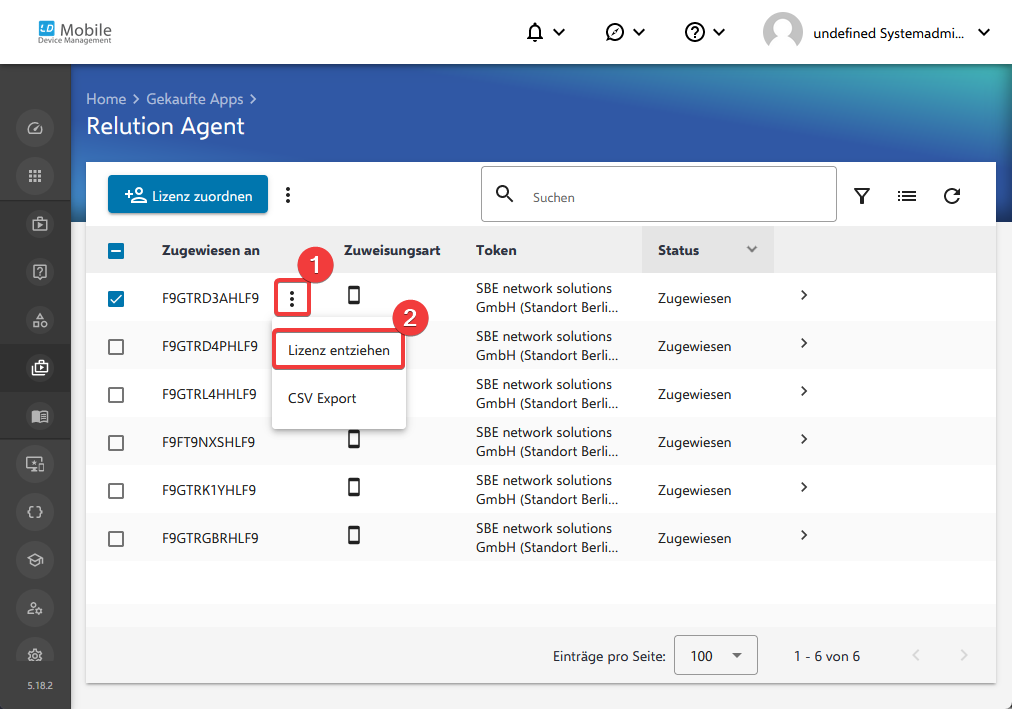Click the briefcase play icon in sidebar
The image size is (1012, 709).
39,224
